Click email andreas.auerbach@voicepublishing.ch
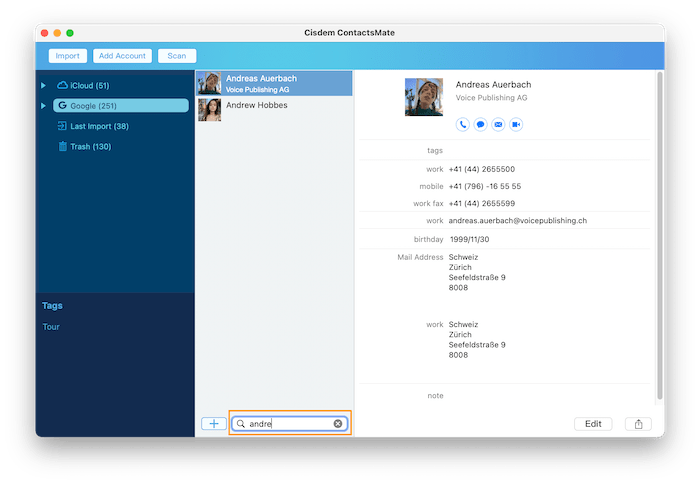700x484 pixels. click(518, 221)
